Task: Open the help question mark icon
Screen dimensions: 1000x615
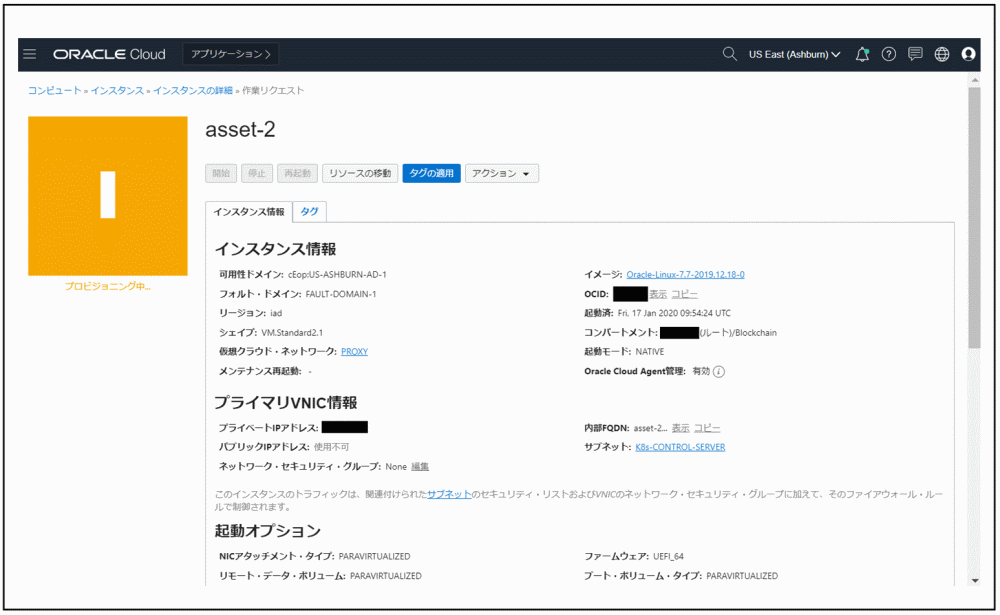Action: click(888, 54)
